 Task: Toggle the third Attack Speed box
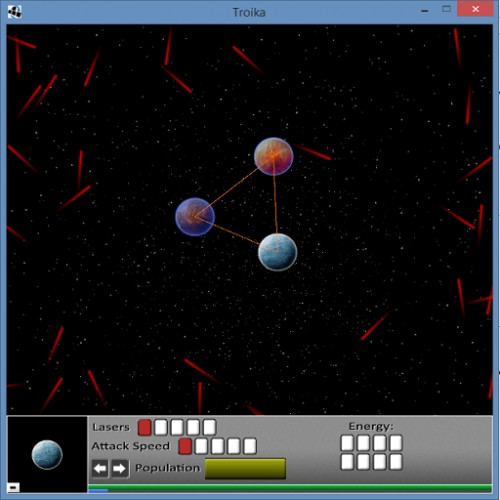(x=217, y=446)
